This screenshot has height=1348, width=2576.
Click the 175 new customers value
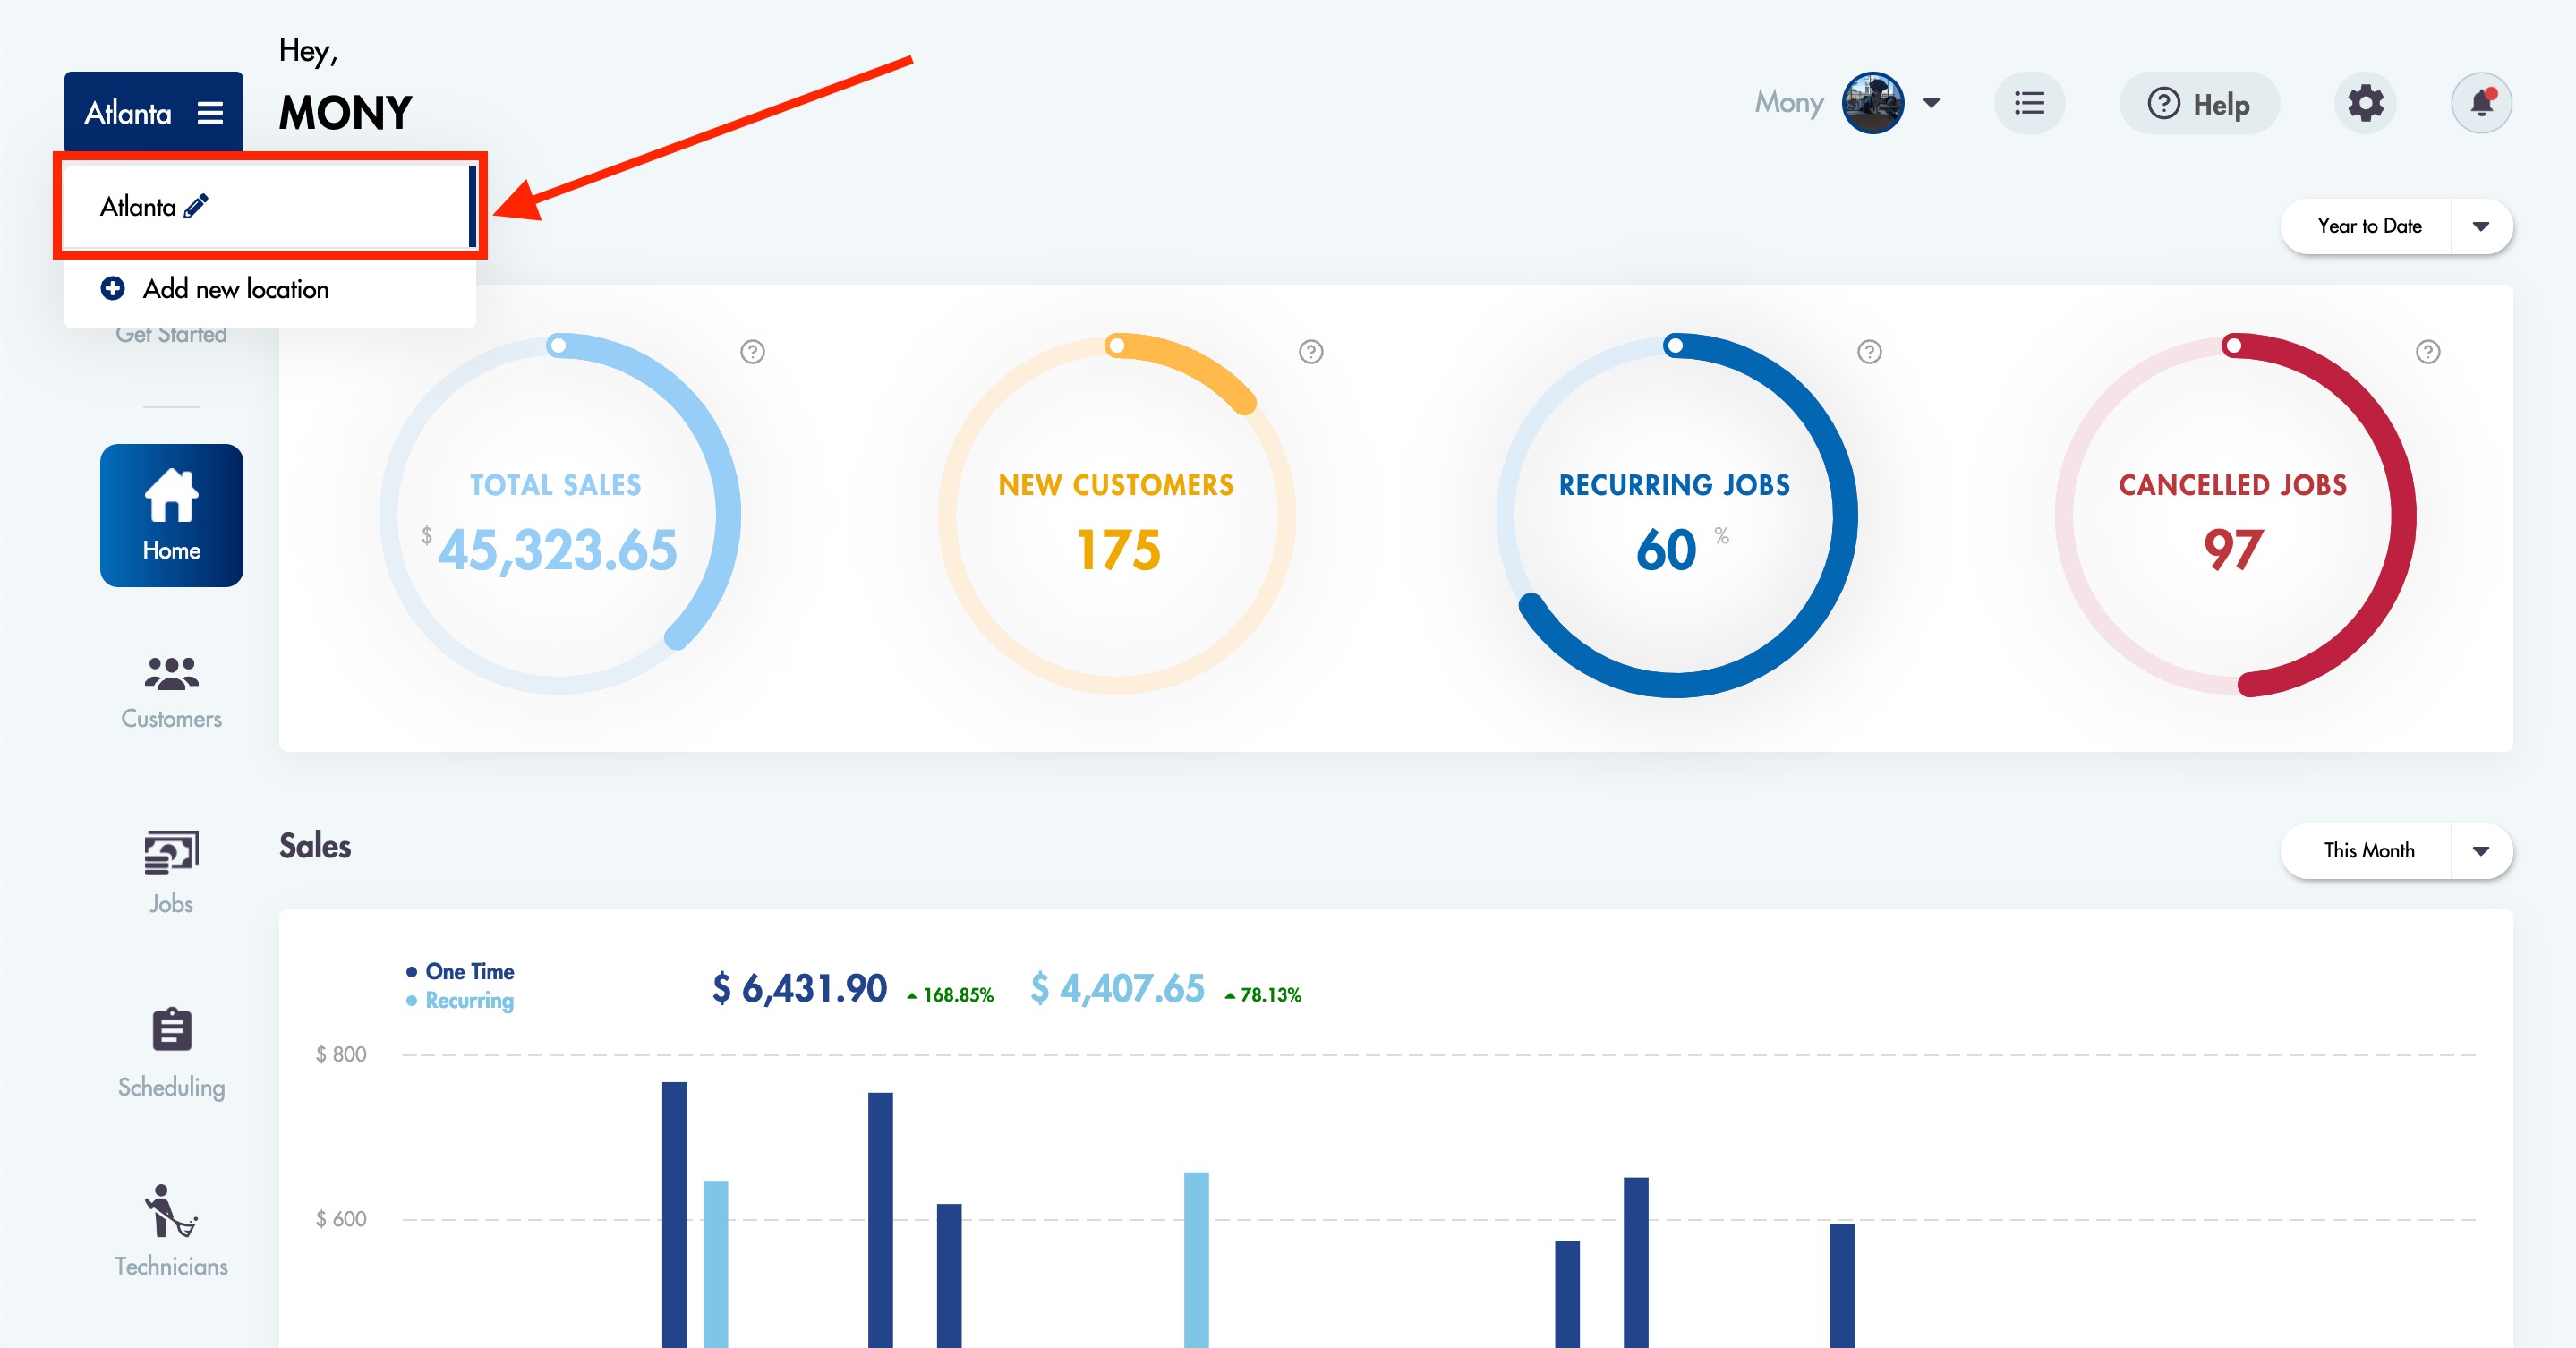[x=1118, y=549]
